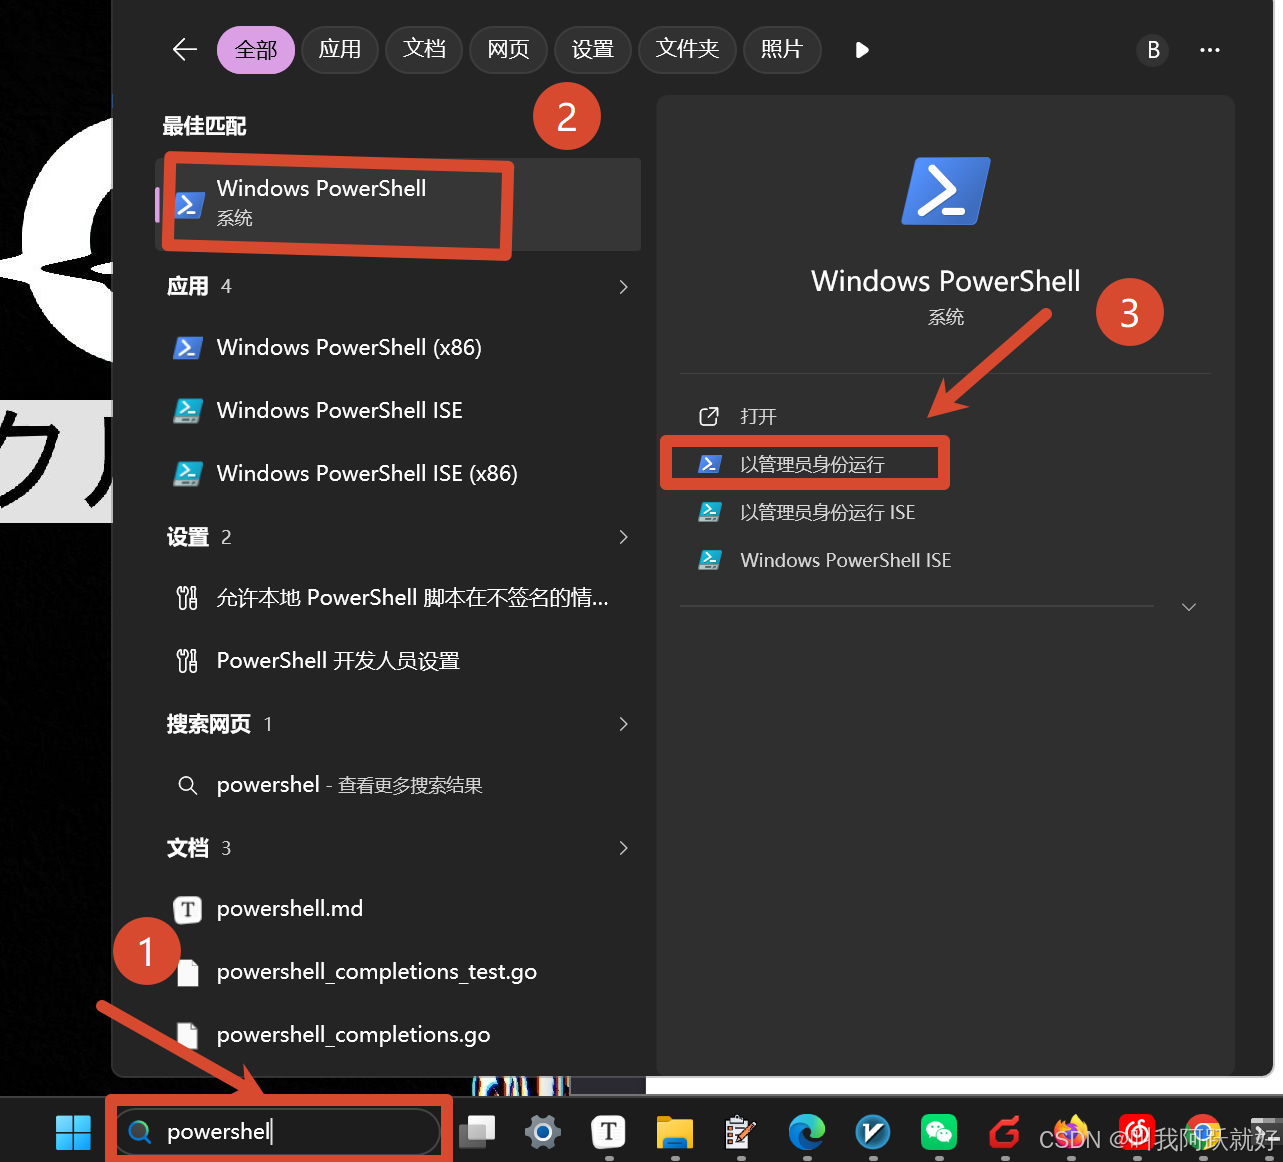Screen dimensions: 1283x1162
Task: Open the best match Windows PowerShell result
Action: tap(398, 204)
